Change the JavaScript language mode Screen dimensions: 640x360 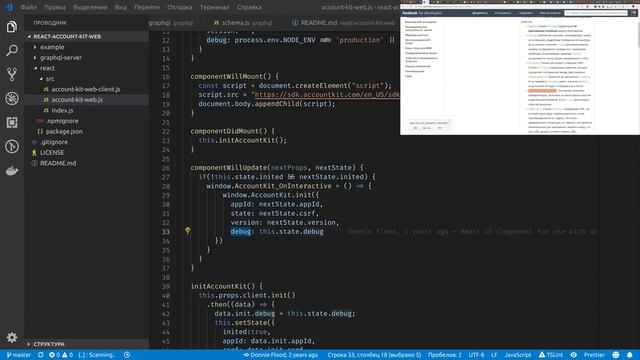point(518,355)
